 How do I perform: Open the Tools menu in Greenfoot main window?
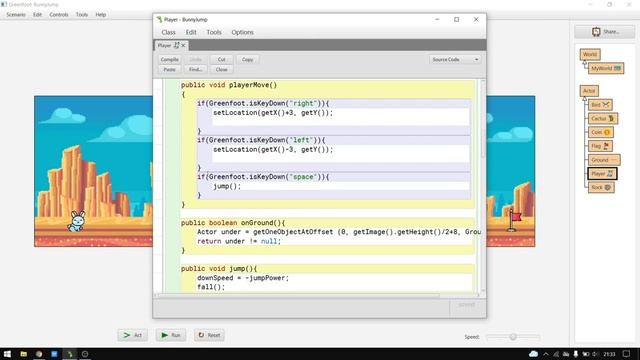tap(82, 15)
